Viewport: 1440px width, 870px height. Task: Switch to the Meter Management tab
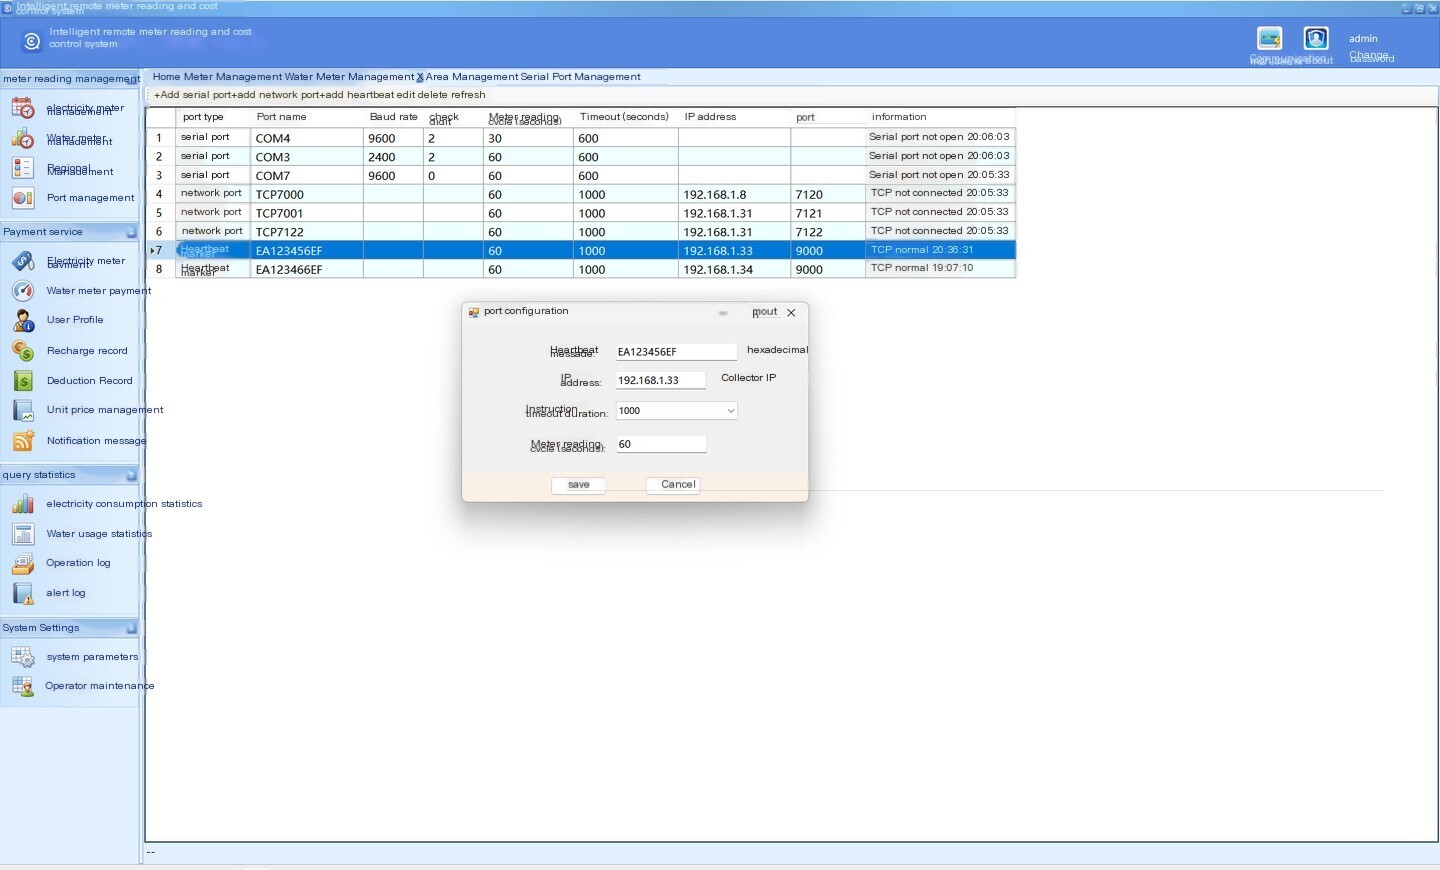(233, 77)
